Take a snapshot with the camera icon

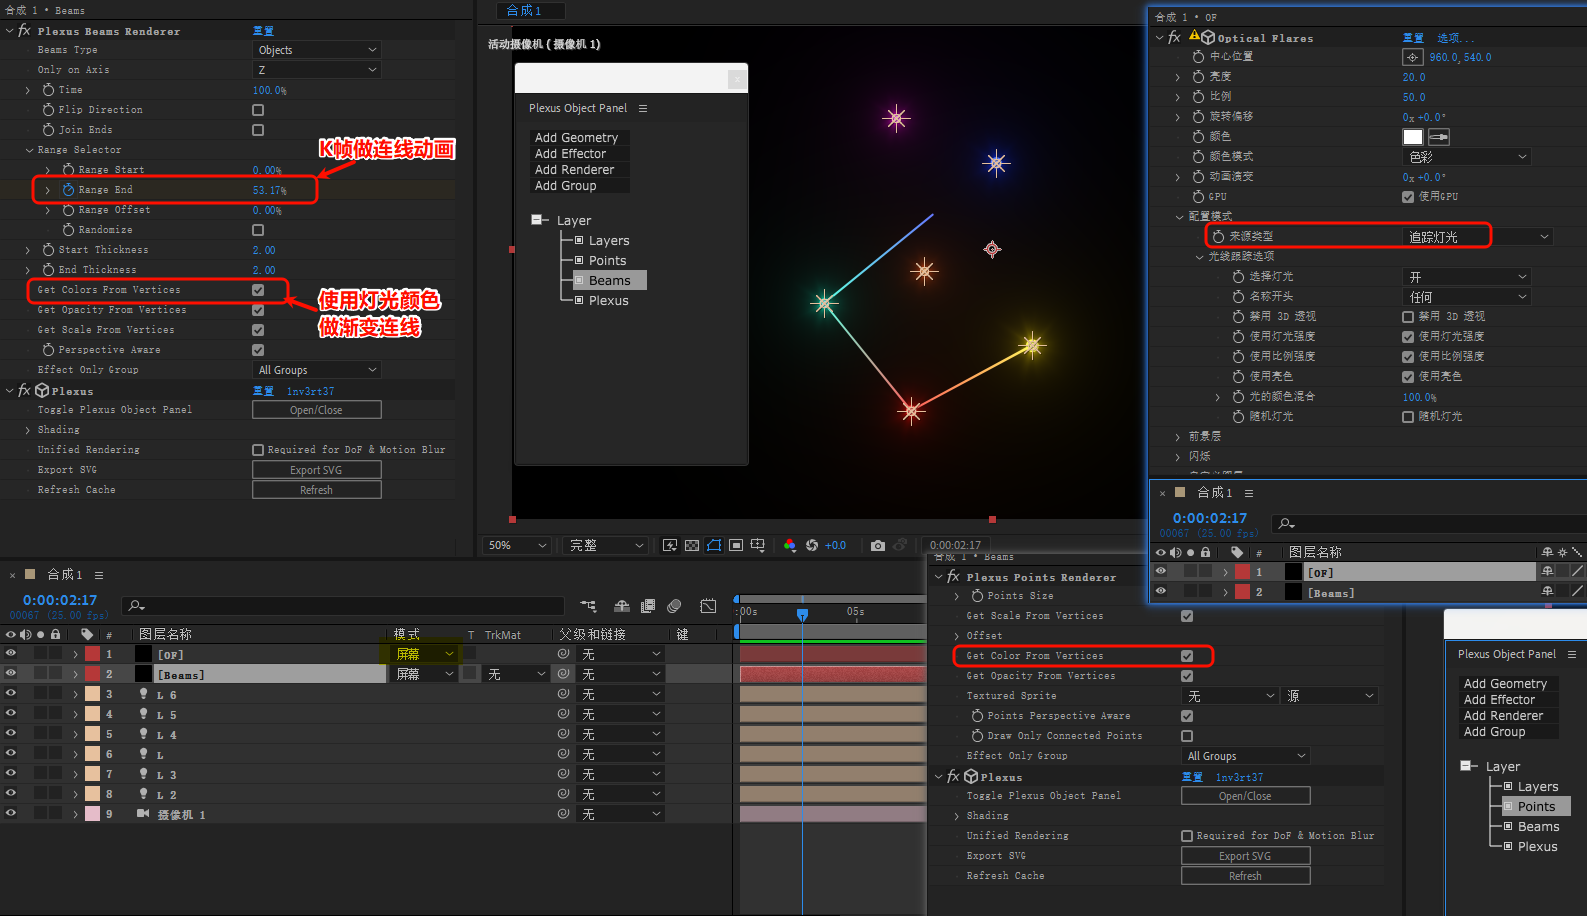pos(877,545)
